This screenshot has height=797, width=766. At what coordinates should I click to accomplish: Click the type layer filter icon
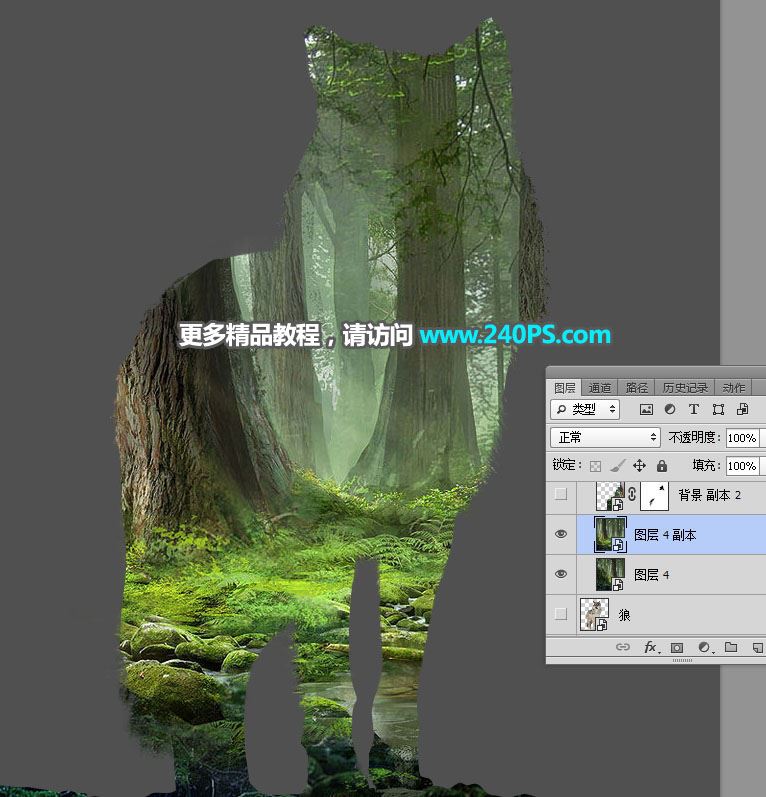pos(694,410)
